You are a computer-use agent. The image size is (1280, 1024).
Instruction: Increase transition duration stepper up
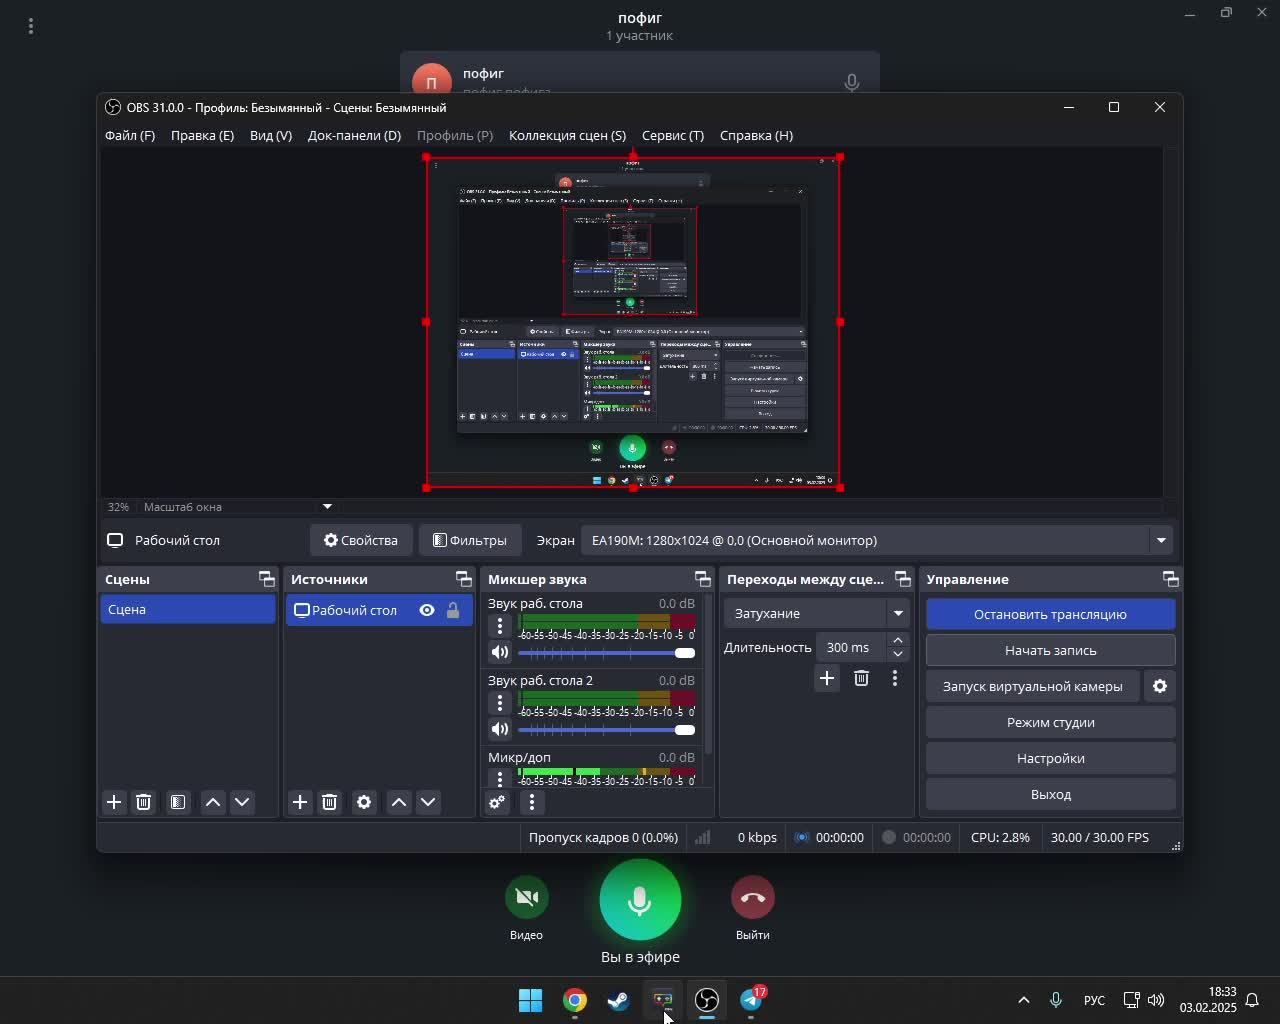coord(898,640)
